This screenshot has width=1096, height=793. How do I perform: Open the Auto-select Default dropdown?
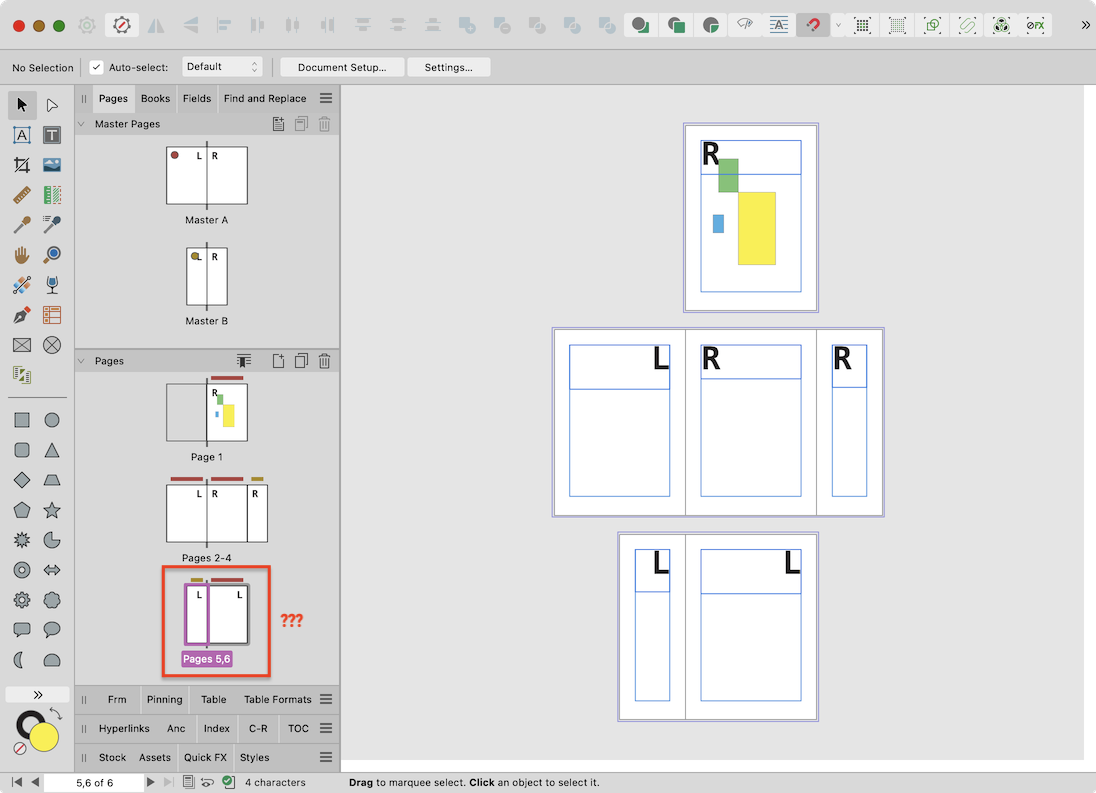[222, 67]
